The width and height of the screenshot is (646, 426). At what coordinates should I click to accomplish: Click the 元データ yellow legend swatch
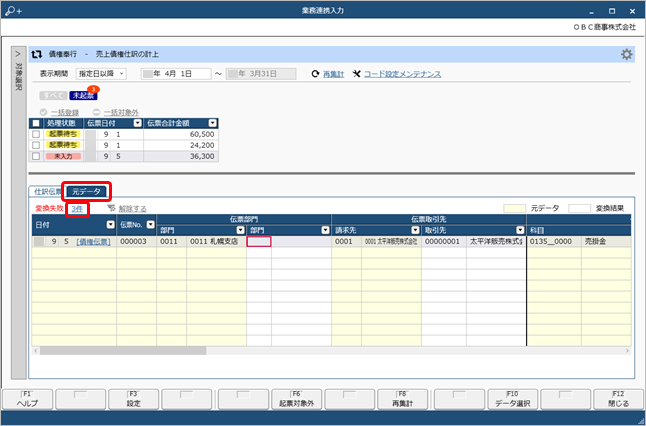tap(514, 208)
